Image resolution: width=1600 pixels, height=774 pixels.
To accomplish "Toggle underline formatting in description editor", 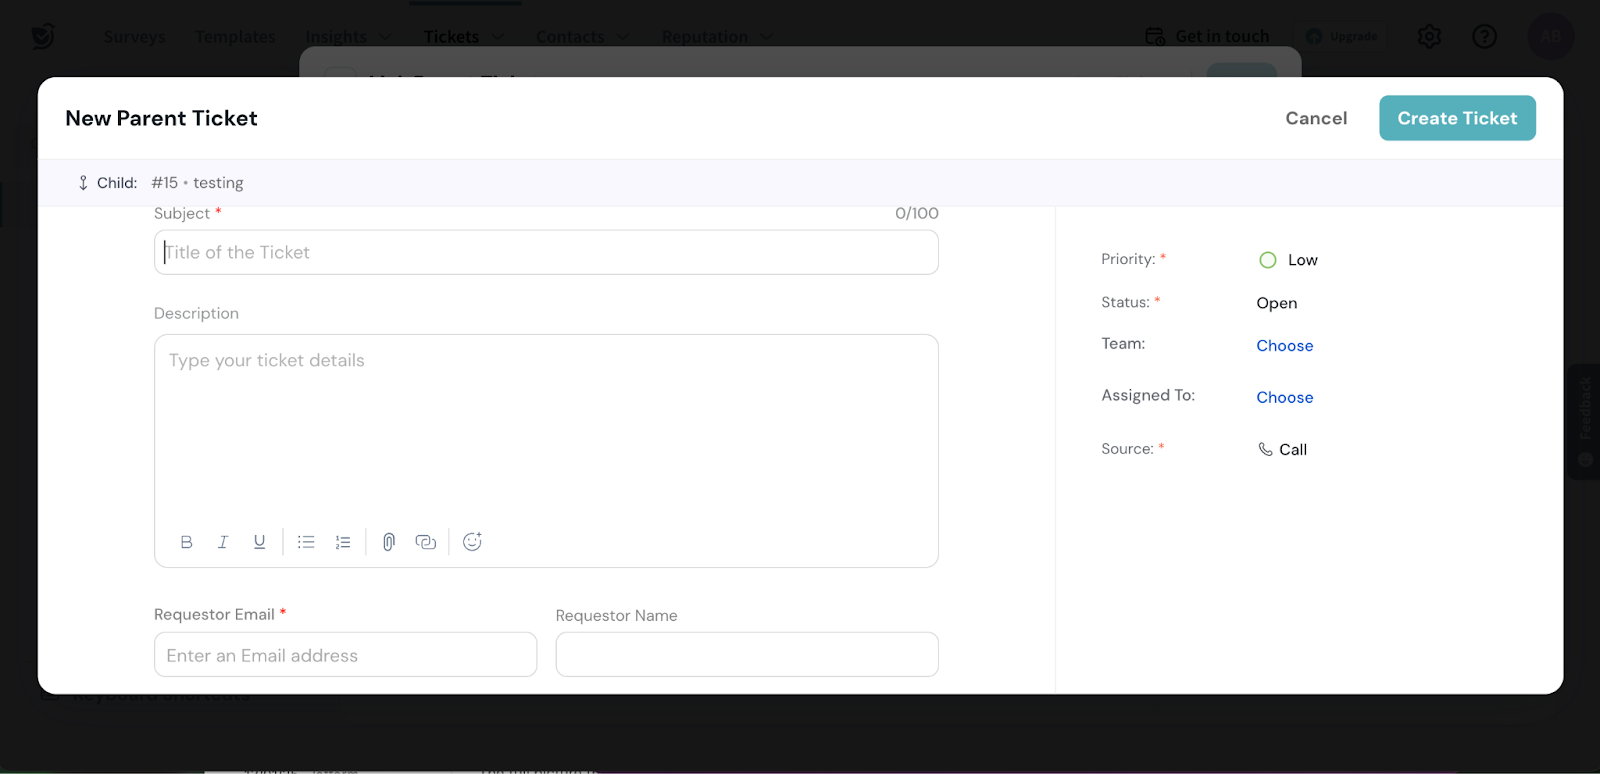I will click(x=259, y=542).
